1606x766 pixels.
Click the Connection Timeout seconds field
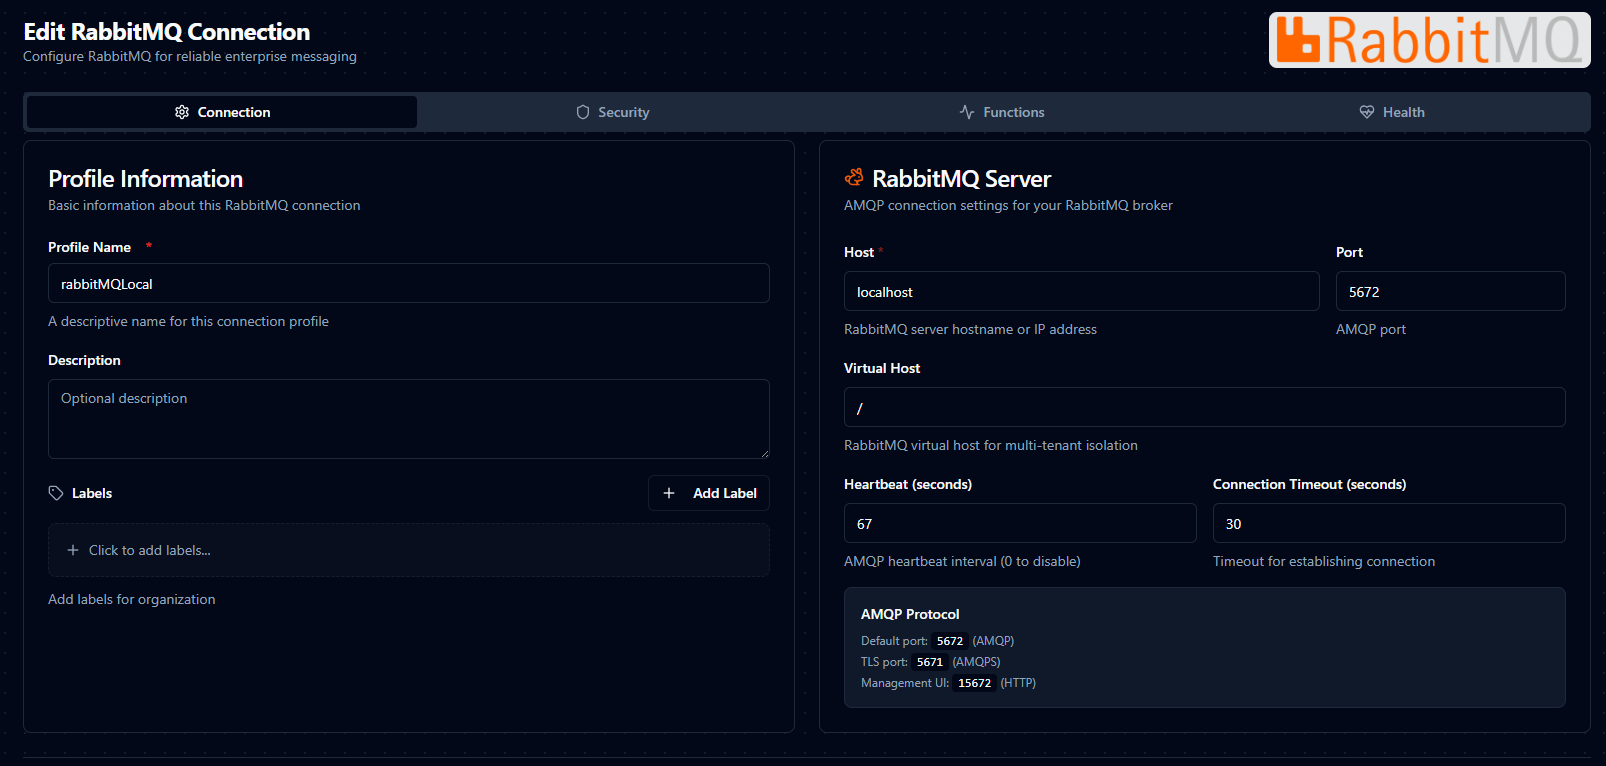pos(1388,524)
